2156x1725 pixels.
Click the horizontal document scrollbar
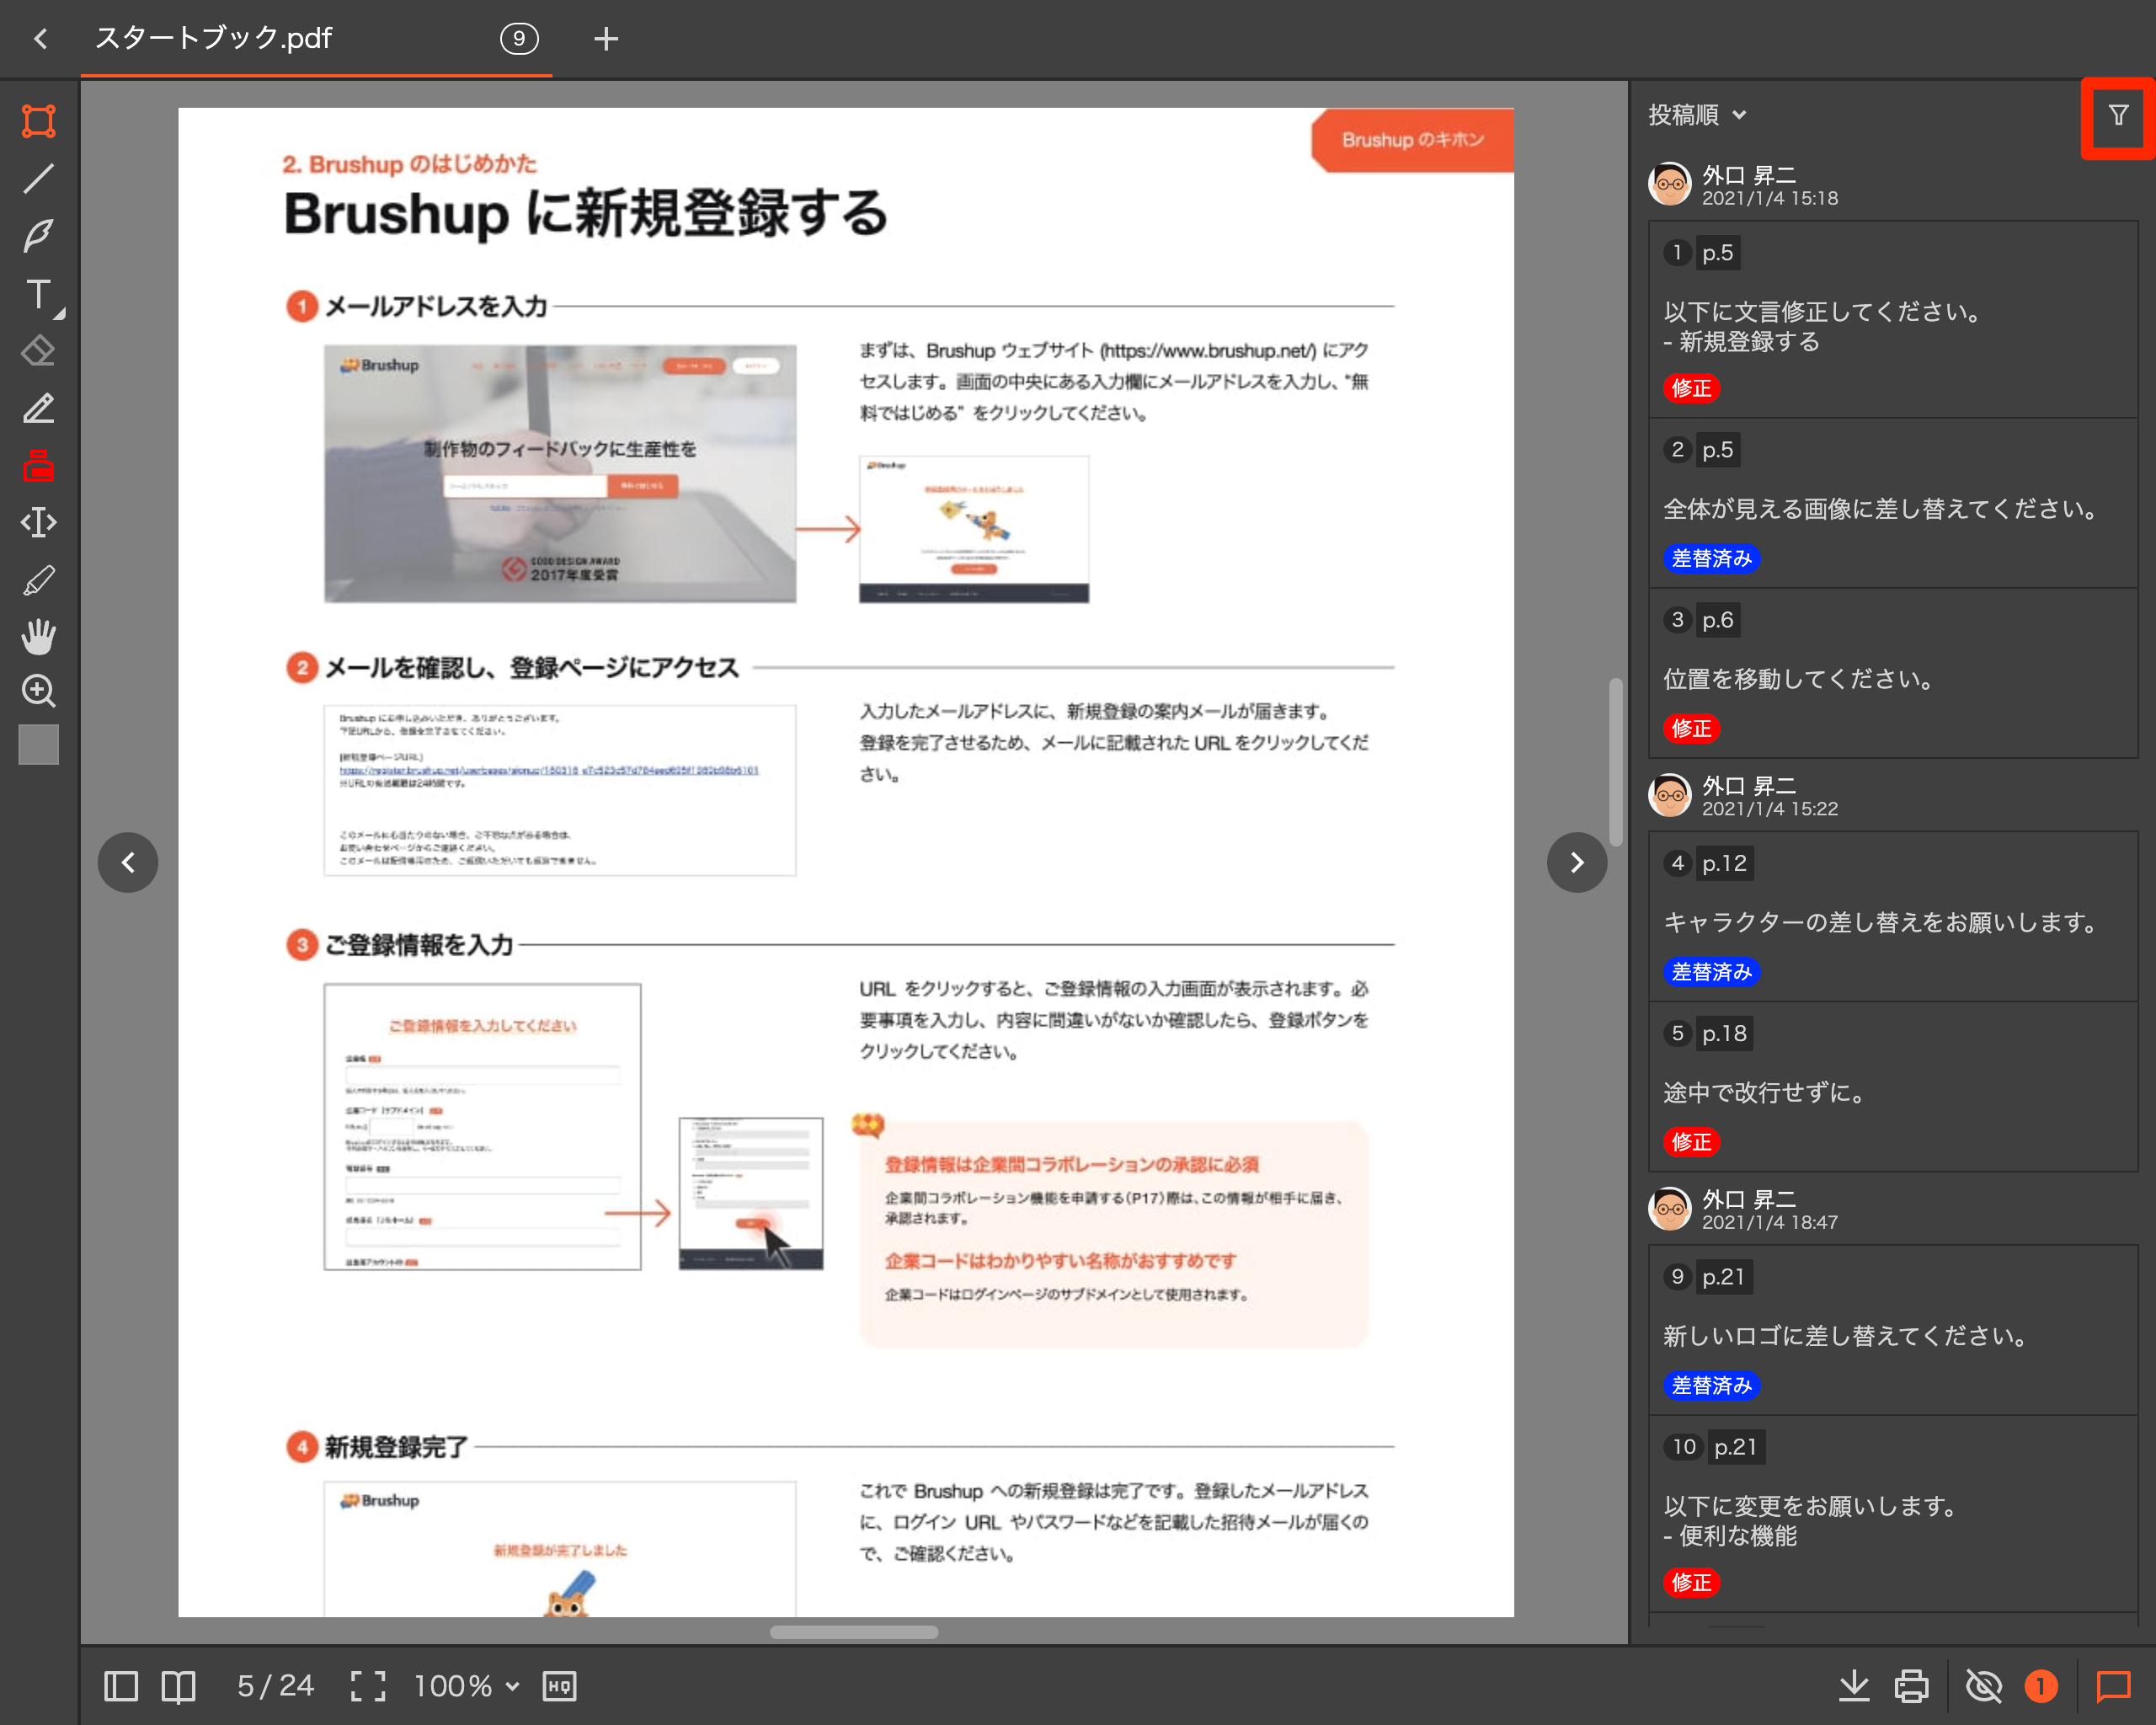(854, 1632)
